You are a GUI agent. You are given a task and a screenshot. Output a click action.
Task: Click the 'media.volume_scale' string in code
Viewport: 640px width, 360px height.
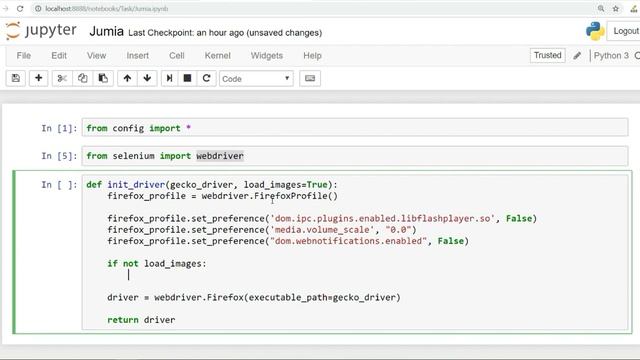322,230
